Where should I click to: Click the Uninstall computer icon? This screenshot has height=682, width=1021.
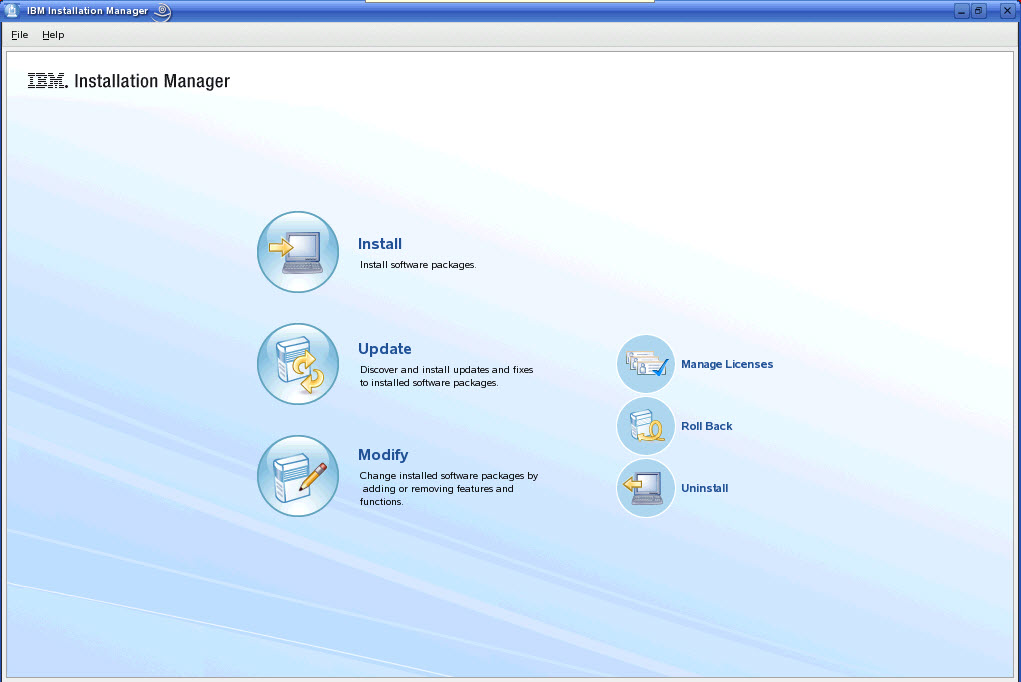click(x=645, y=488)
